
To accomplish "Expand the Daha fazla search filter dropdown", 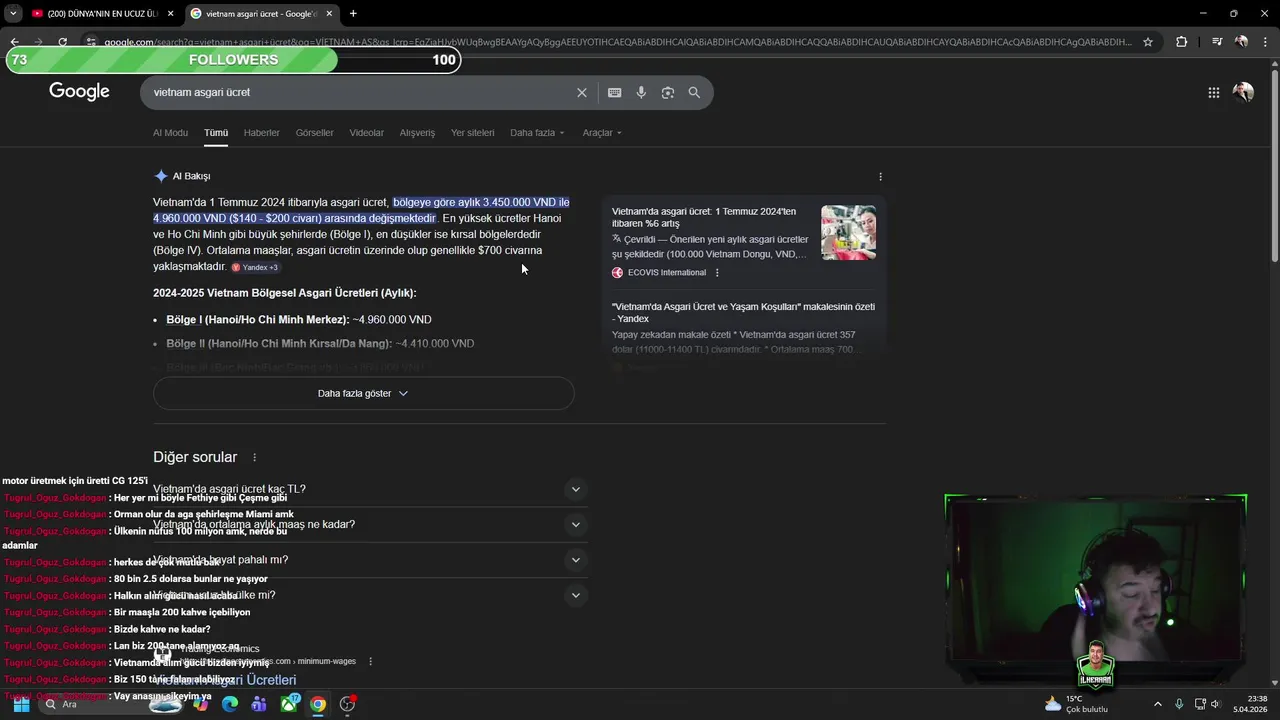I will click(537, 132).
